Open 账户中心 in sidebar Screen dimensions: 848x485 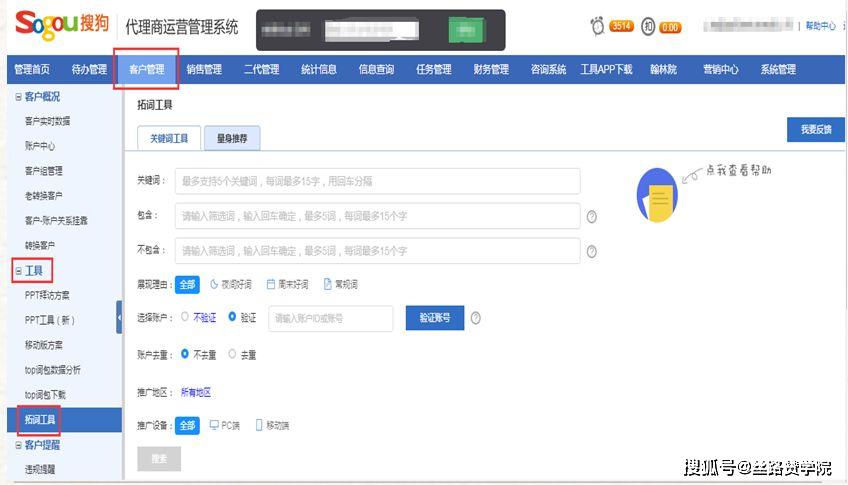40,146
